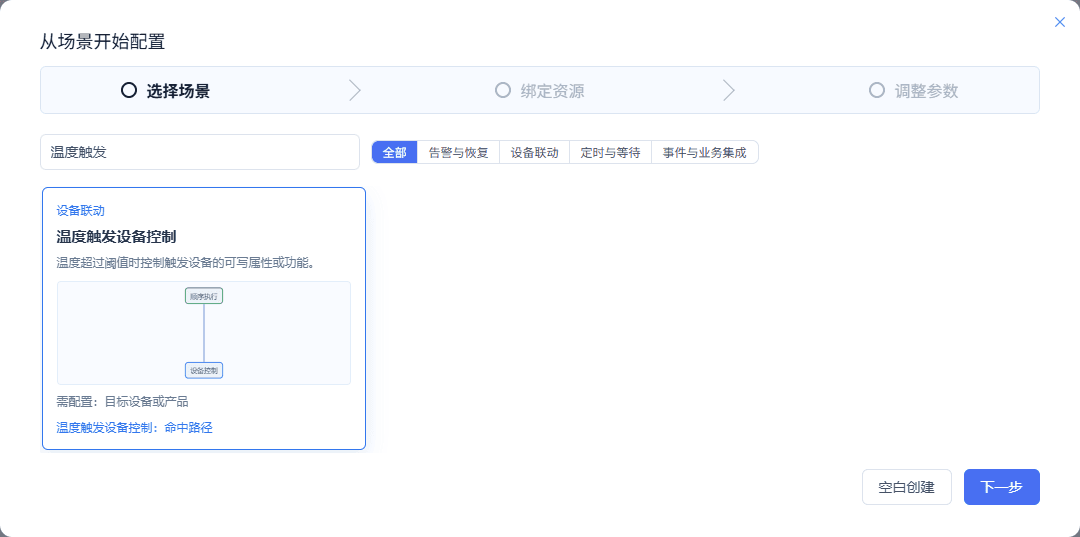Click the circle icon beside 选择场景

(x=129, y=90)
